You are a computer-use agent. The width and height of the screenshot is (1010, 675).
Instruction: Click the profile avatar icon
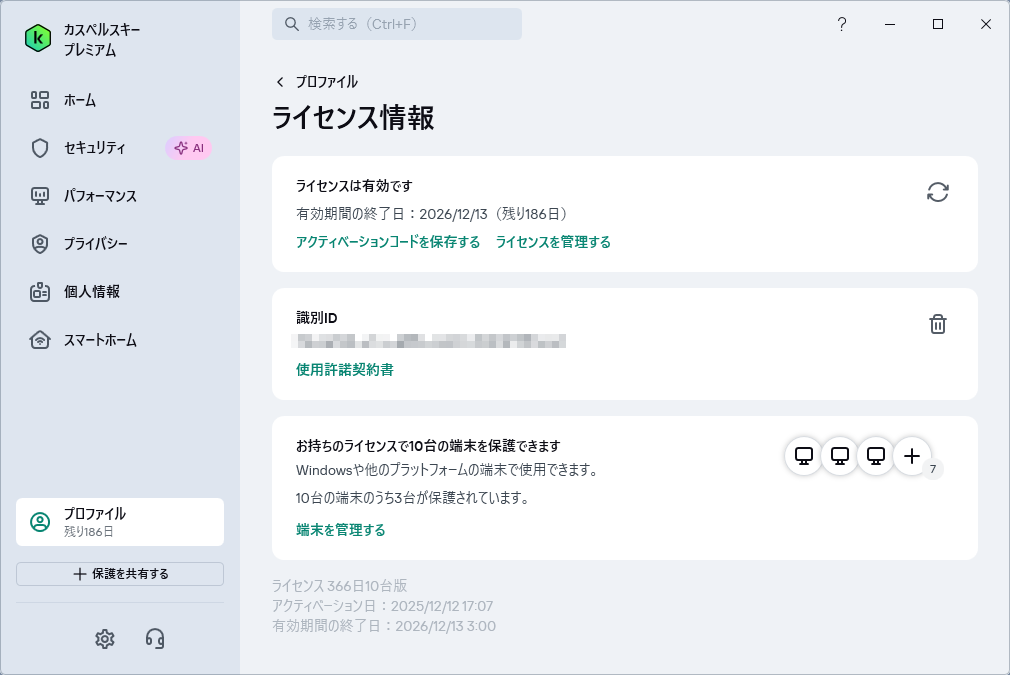[40, 522]
